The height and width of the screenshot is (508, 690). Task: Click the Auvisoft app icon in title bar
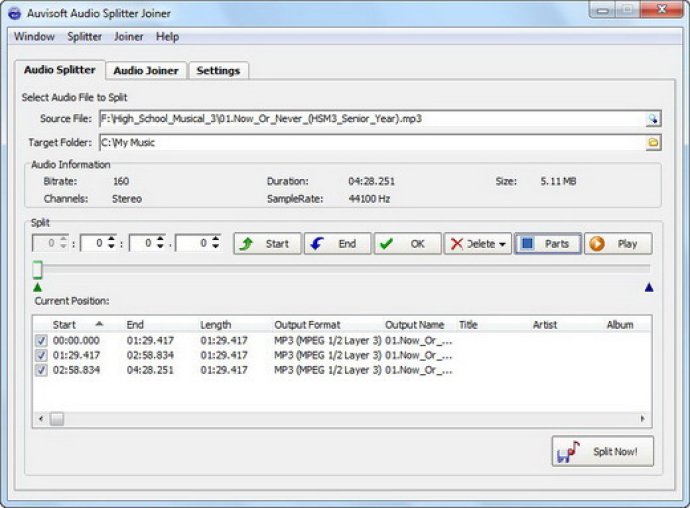[x=15, y=13]
